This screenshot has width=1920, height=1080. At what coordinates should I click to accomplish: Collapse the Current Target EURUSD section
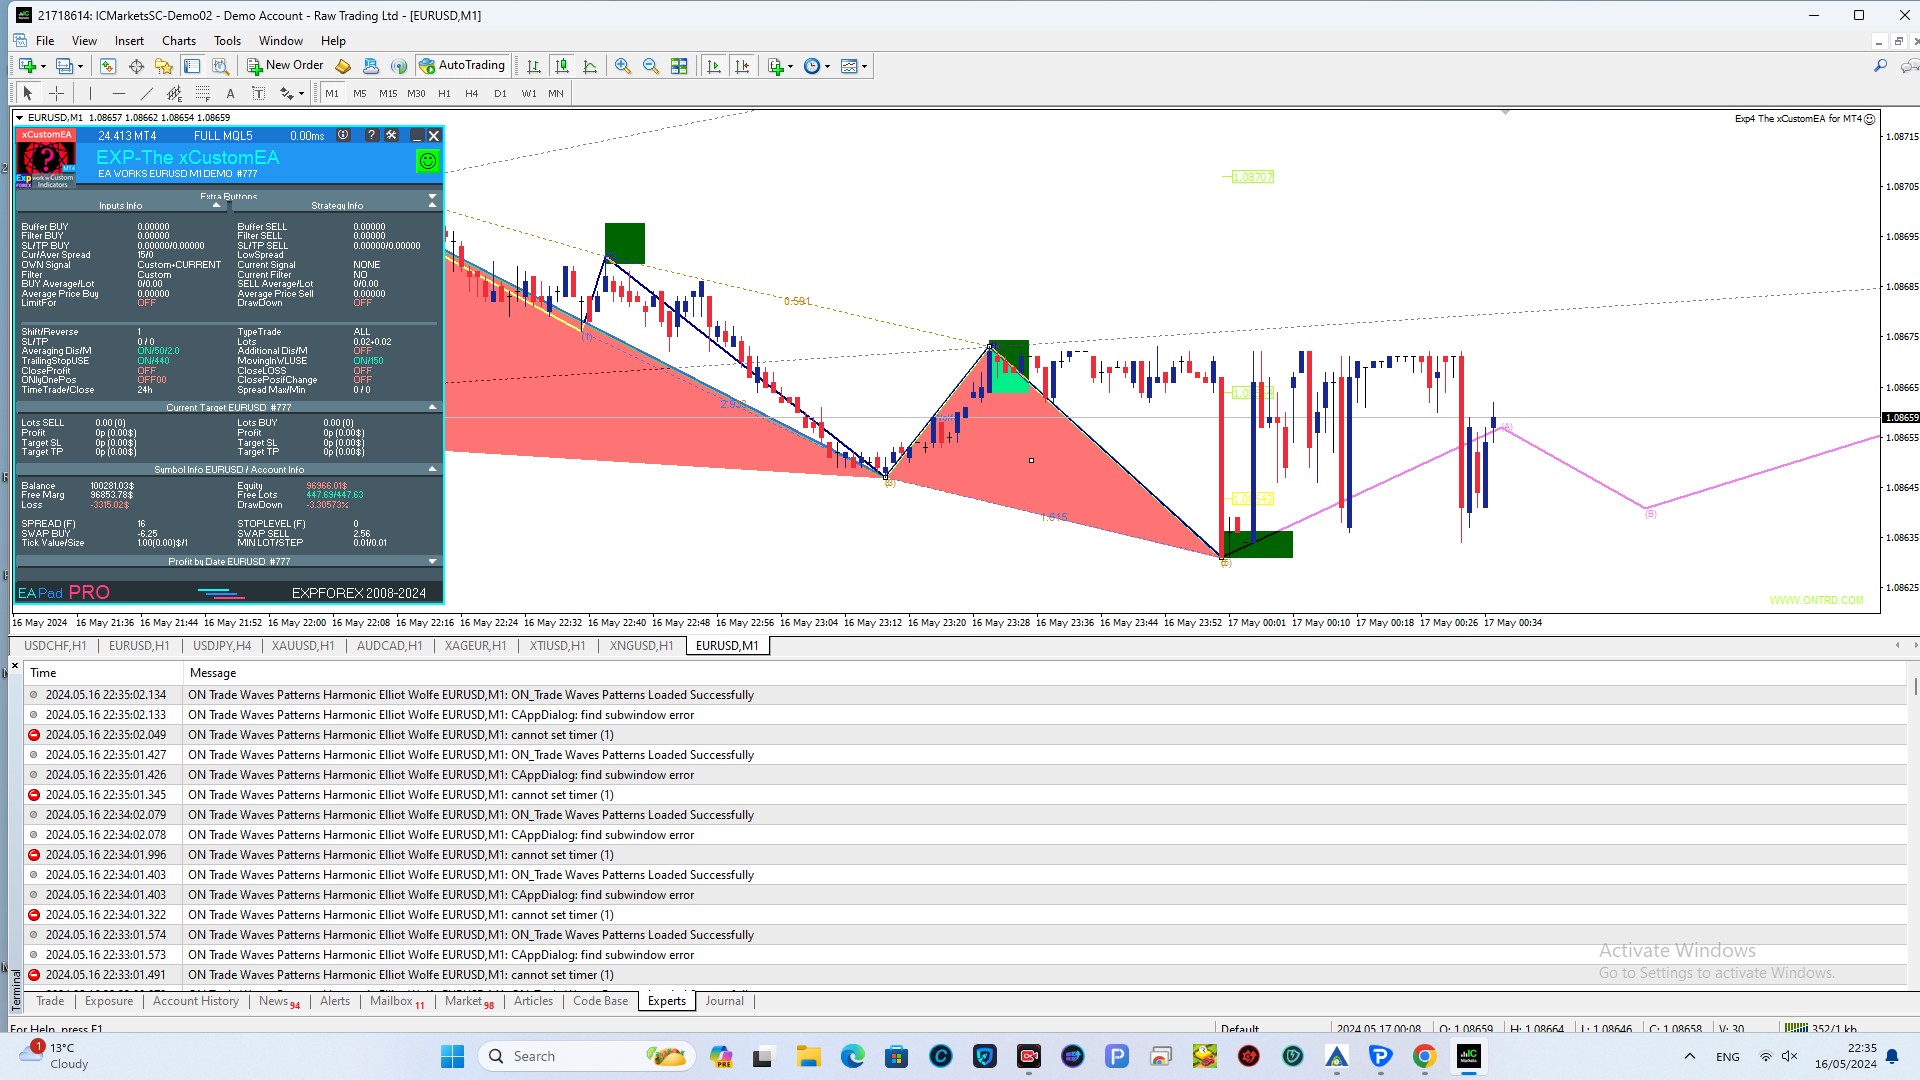pos(432,407)
